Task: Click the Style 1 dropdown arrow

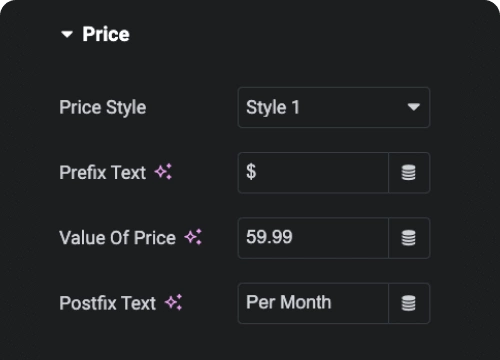Action: (413, 107)
